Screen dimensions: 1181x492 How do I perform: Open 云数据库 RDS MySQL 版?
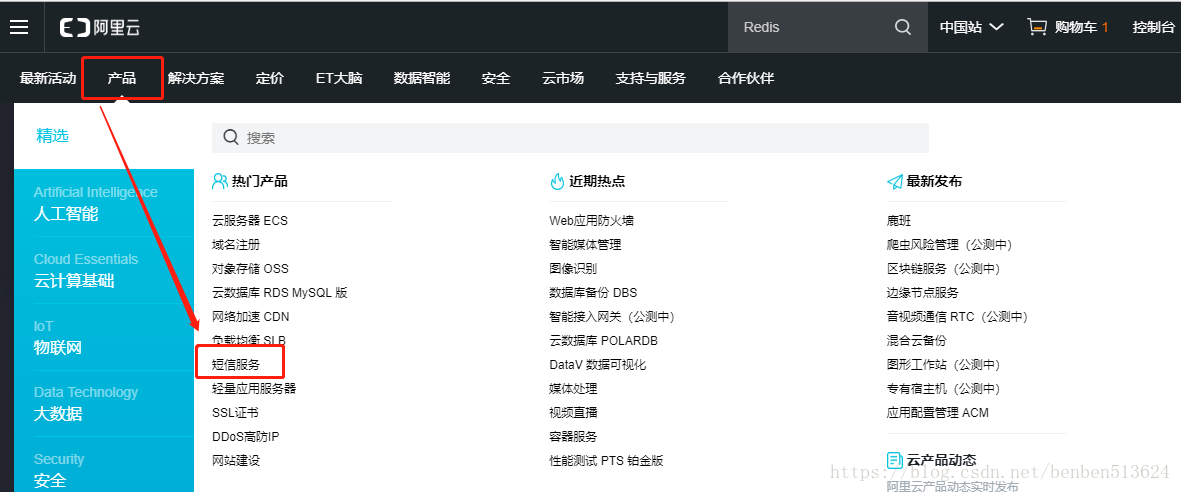pos(280,292)
